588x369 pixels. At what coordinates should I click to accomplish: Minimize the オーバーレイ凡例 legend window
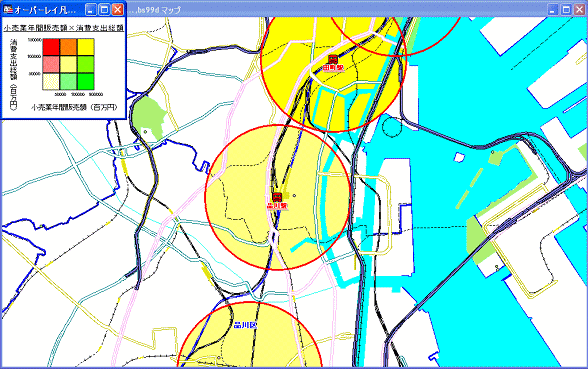point(91,9)
